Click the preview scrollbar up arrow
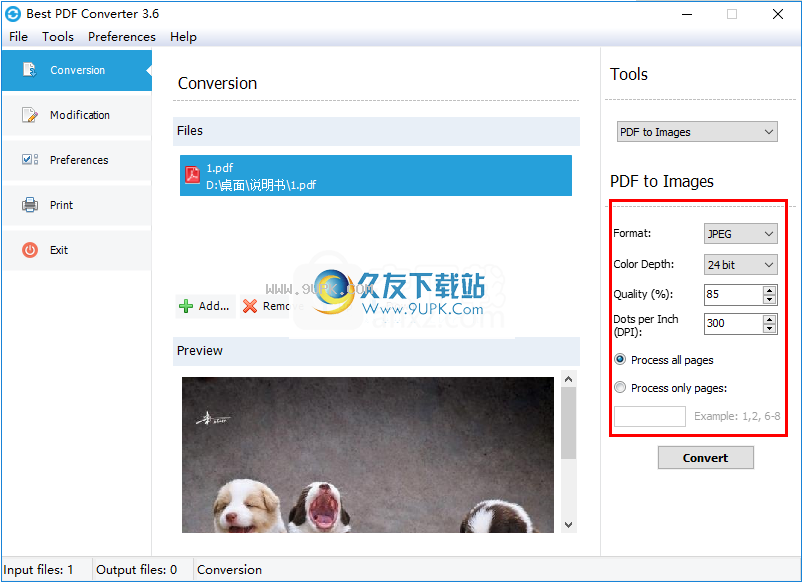Viewport: 804px width, 584px height. [568, 379]
